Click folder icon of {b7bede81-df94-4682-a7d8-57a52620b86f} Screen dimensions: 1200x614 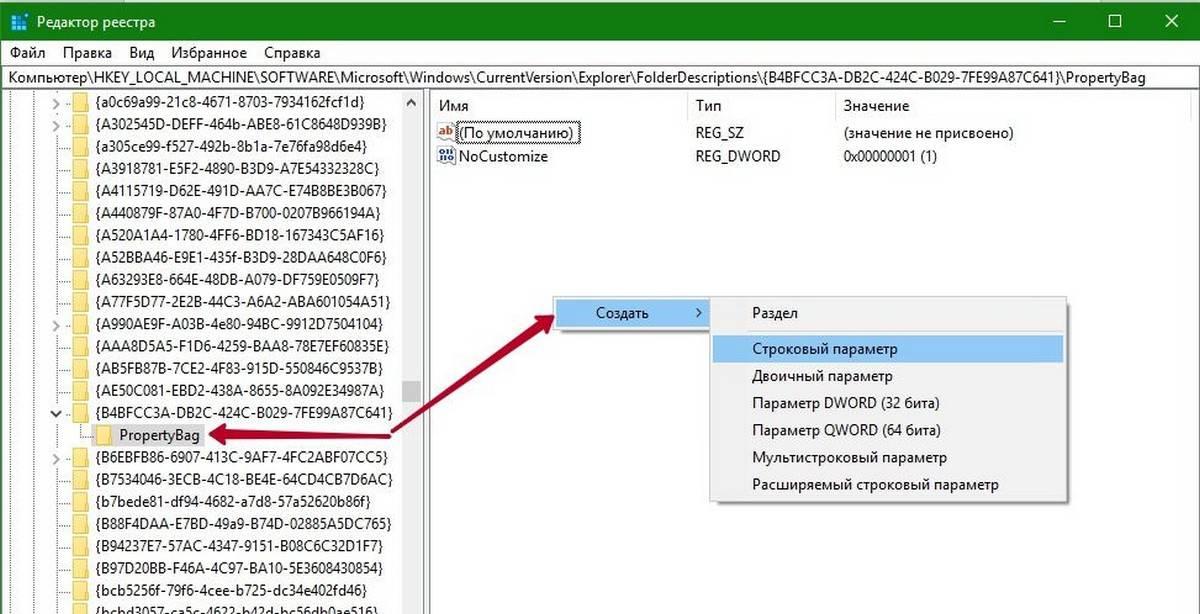pos(81,501)
